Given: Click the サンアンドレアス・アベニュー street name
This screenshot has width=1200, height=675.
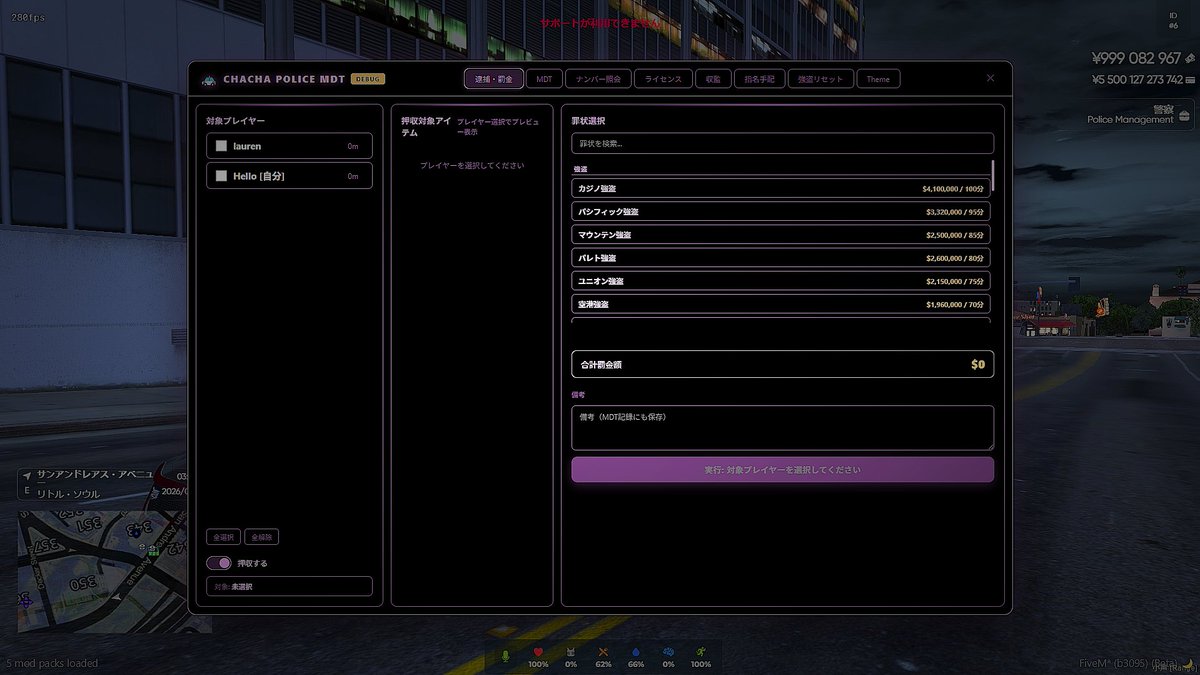Looking at the screenshot, I should coord(96,474).
